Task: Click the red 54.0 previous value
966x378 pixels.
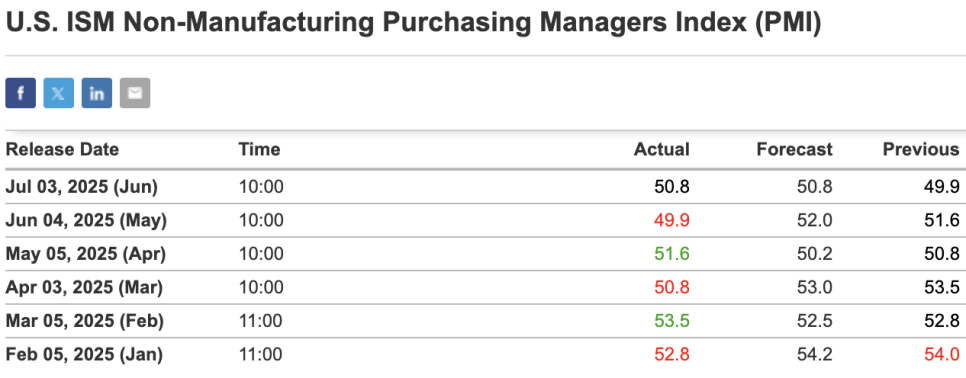Action: point(942,355)
